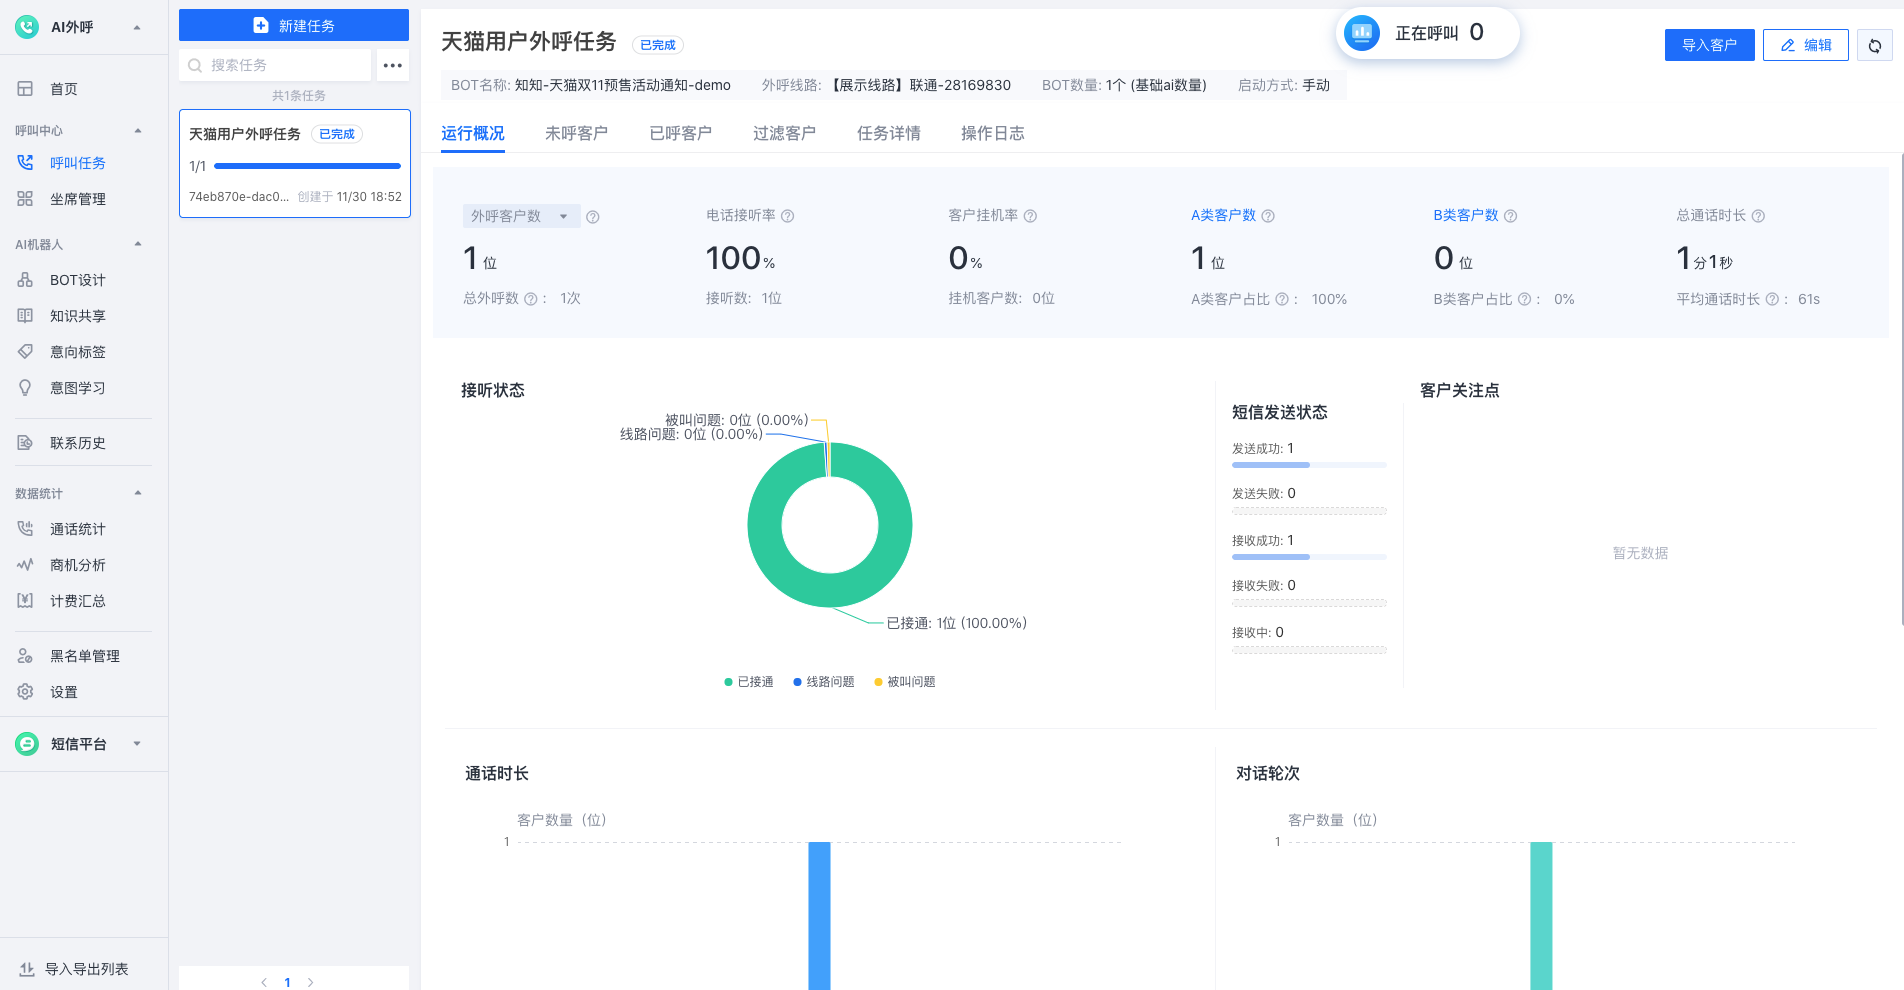This screenshot has width=1904, height=990.
Task: Switch to 任务详情 tab
Action: point(889,133)
